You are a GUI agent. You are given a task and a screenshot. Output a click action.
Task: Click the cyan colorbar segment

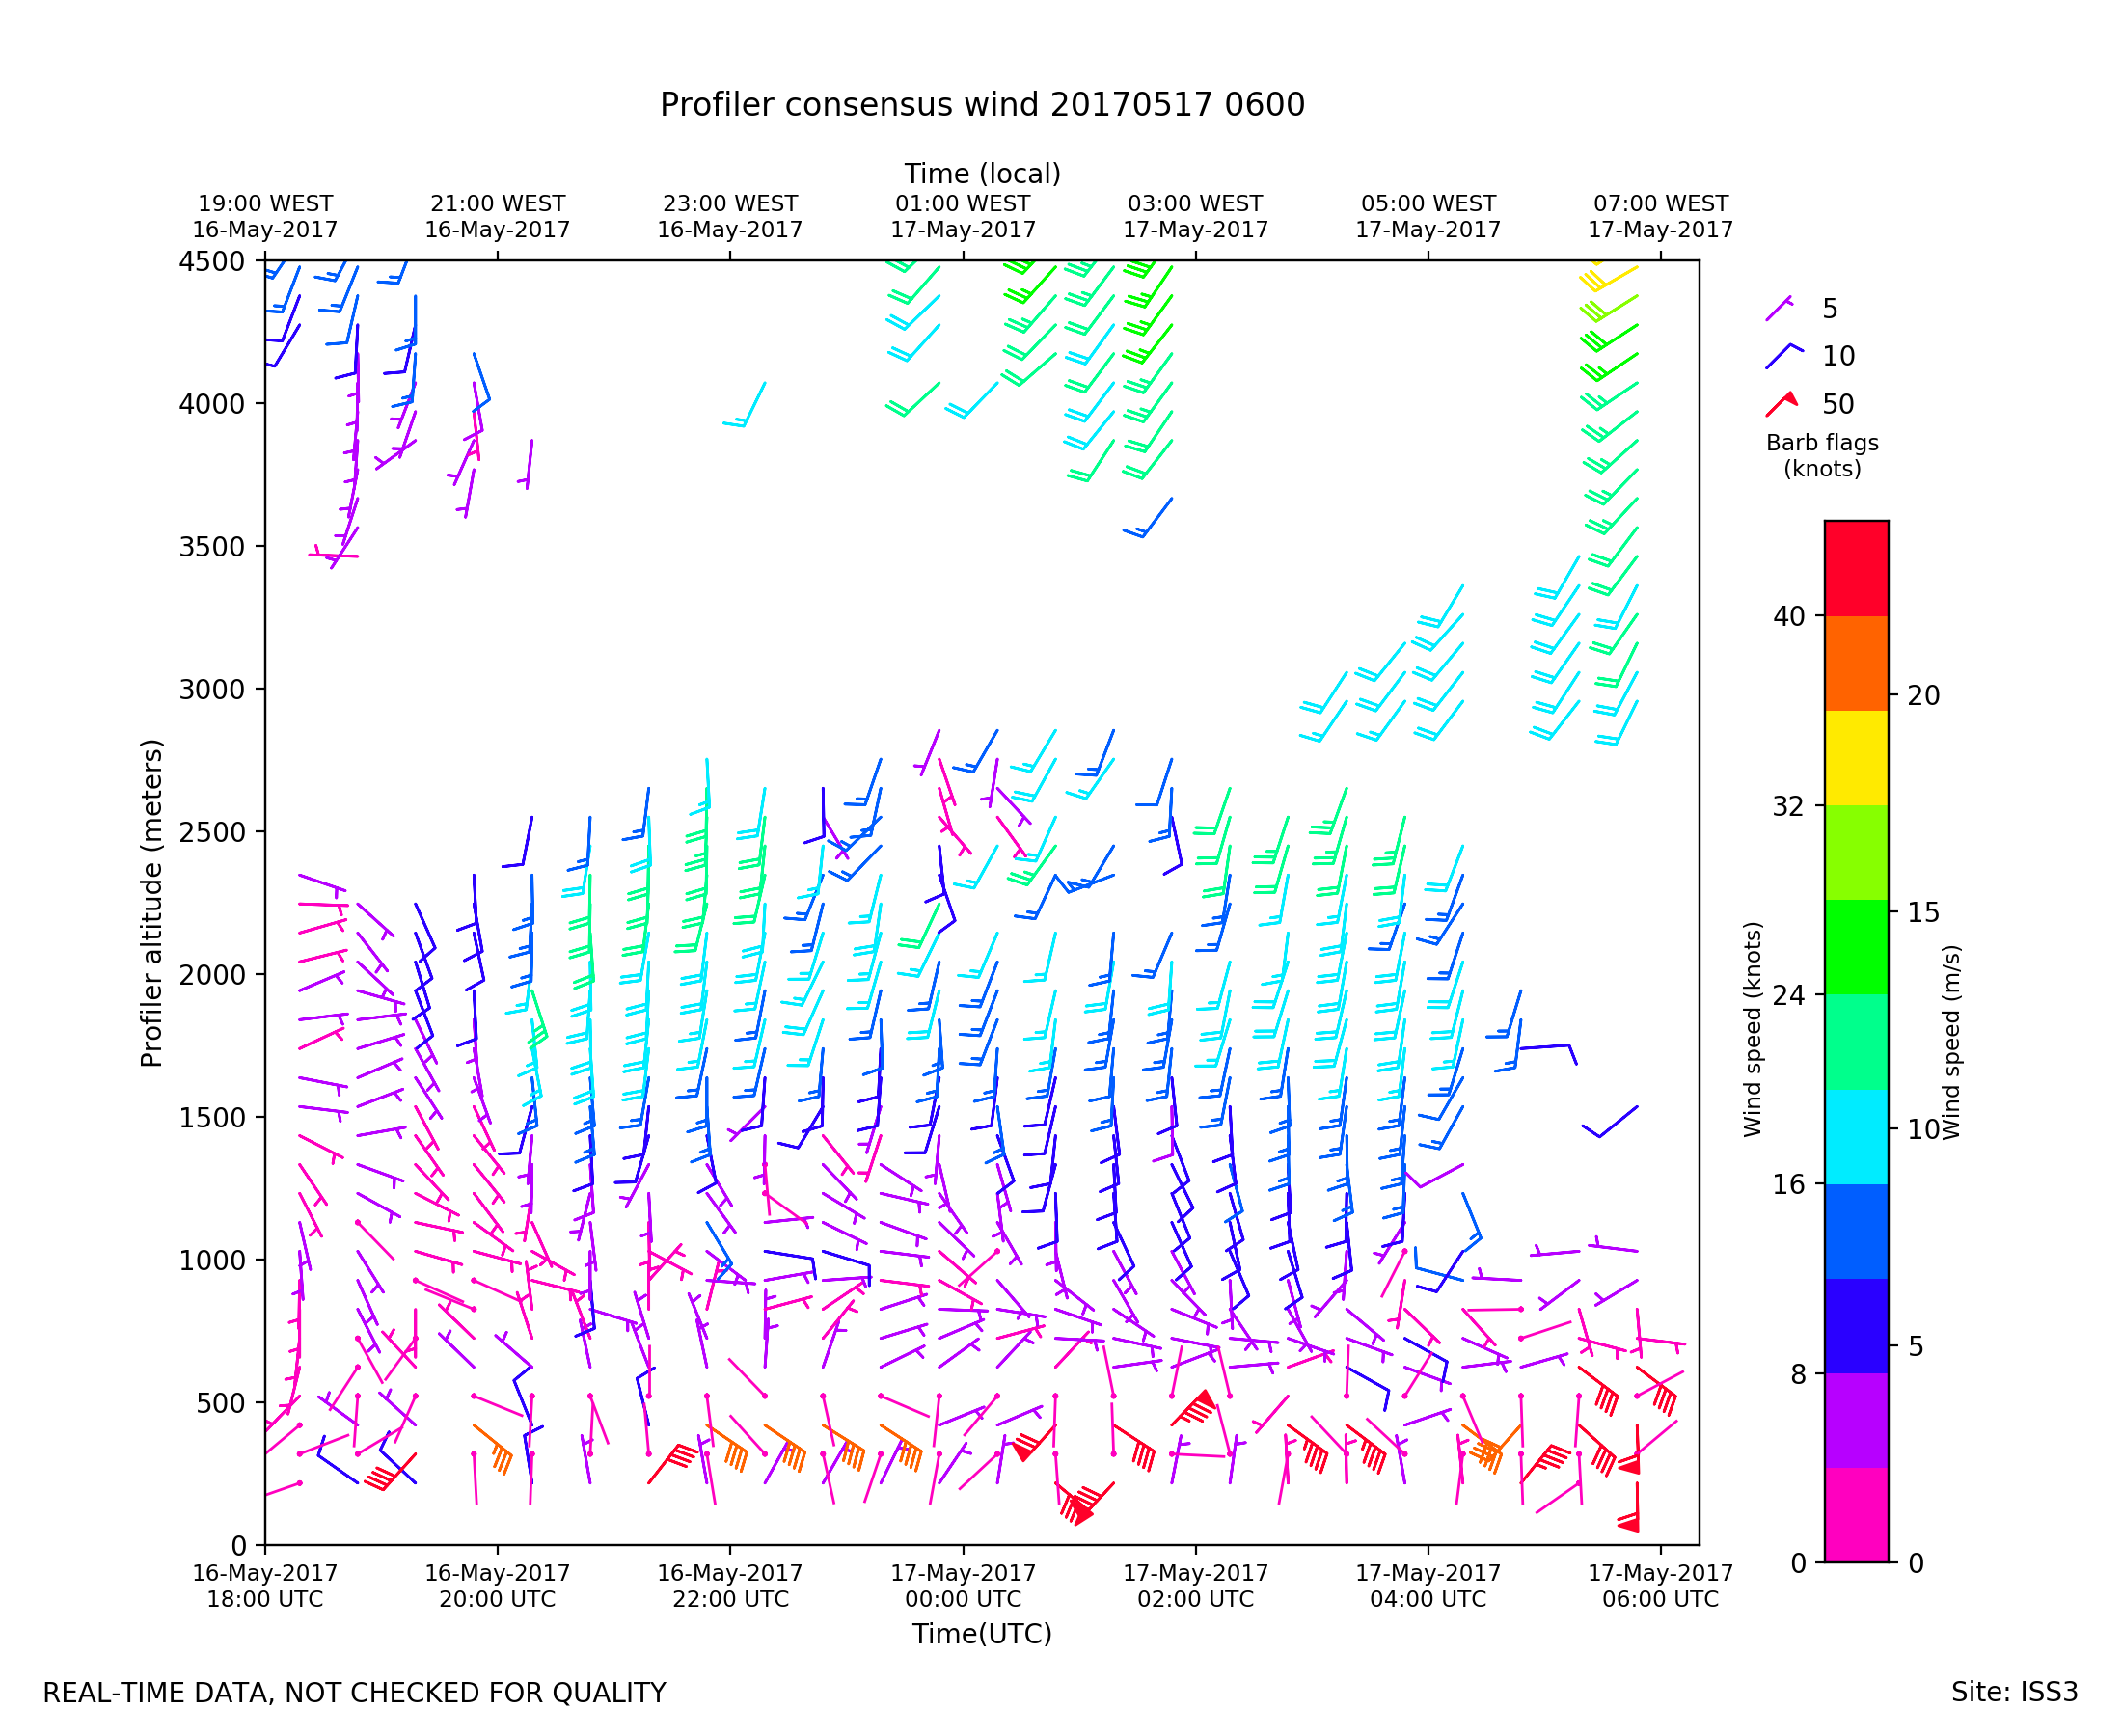[1856, 1137]
